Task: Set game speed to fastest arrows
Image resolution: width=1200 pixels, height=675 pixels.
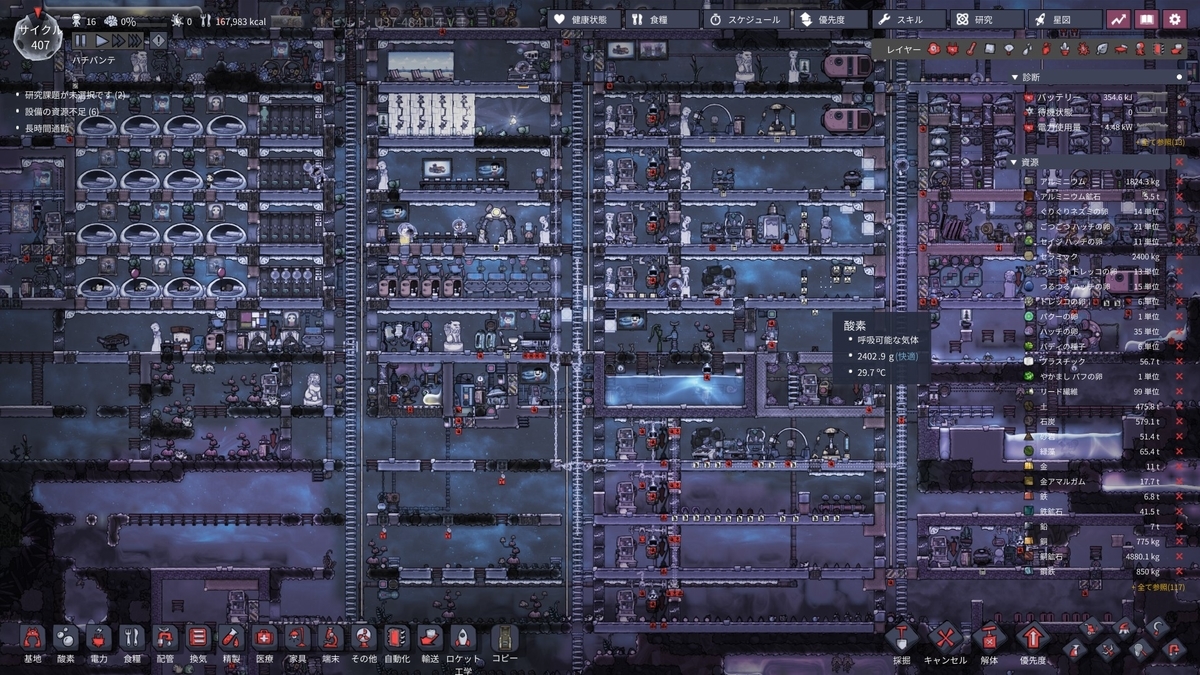Action: (x=136, y=40)
